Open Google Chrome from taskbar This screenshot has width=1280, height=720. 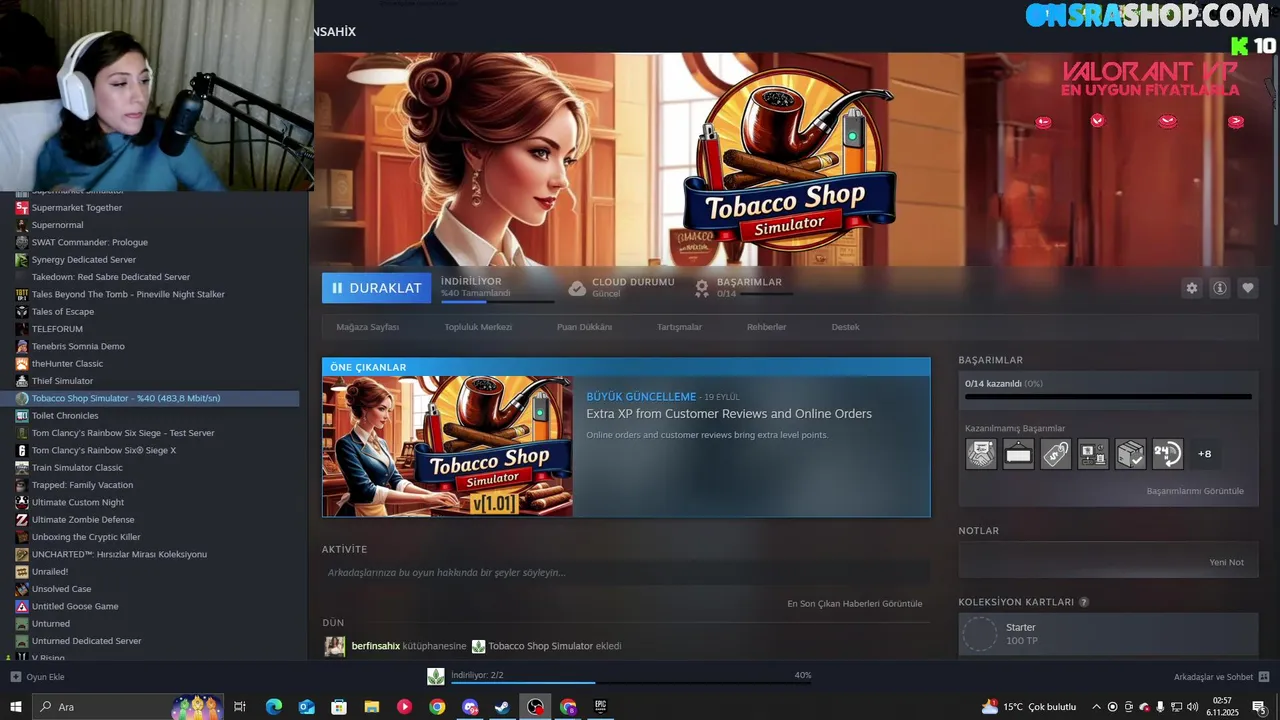click(437, 707)
